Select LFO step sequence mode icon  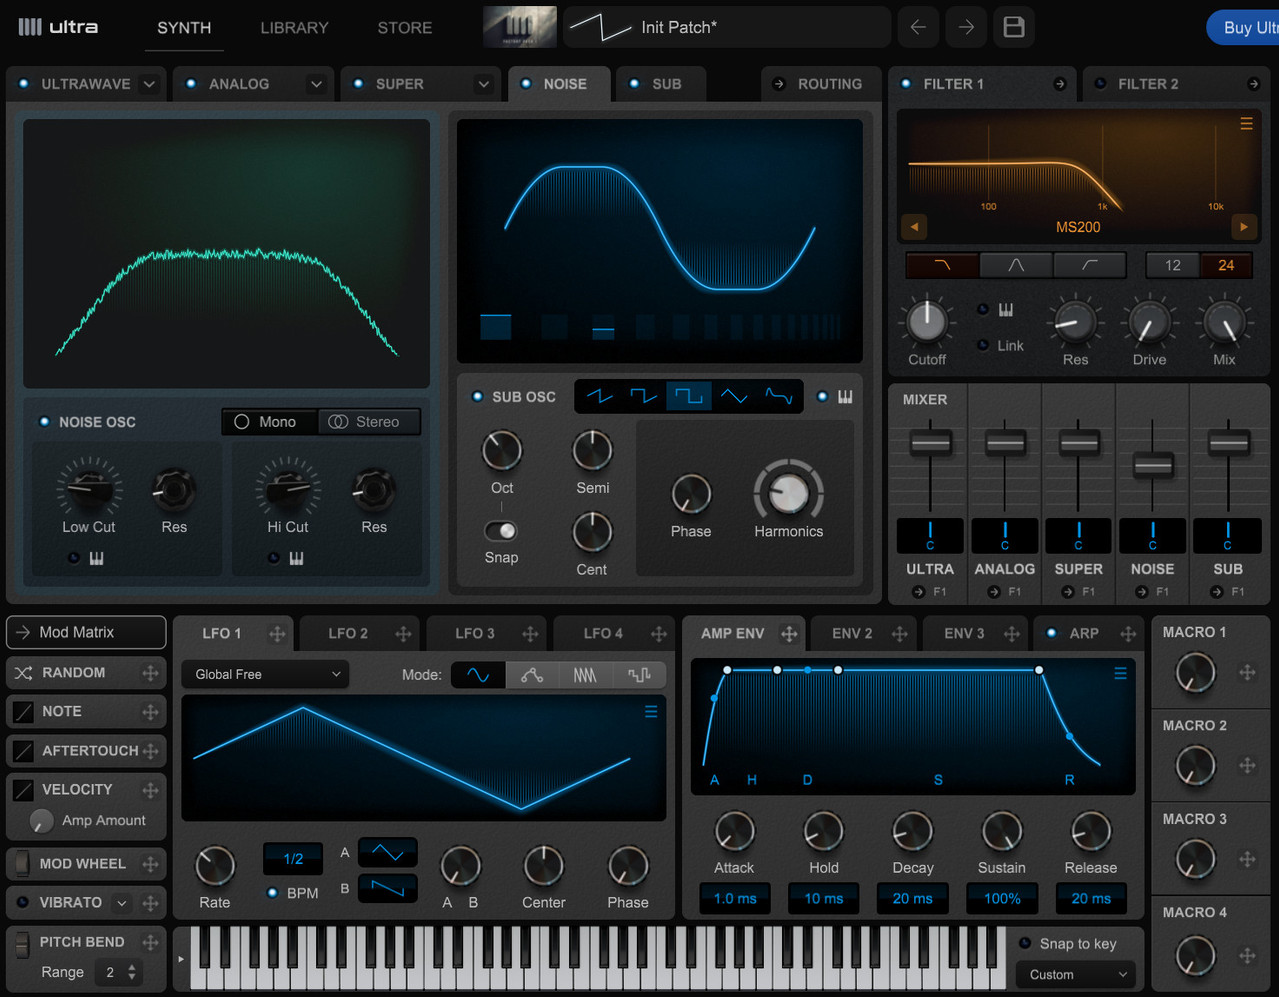pos(585,675)
